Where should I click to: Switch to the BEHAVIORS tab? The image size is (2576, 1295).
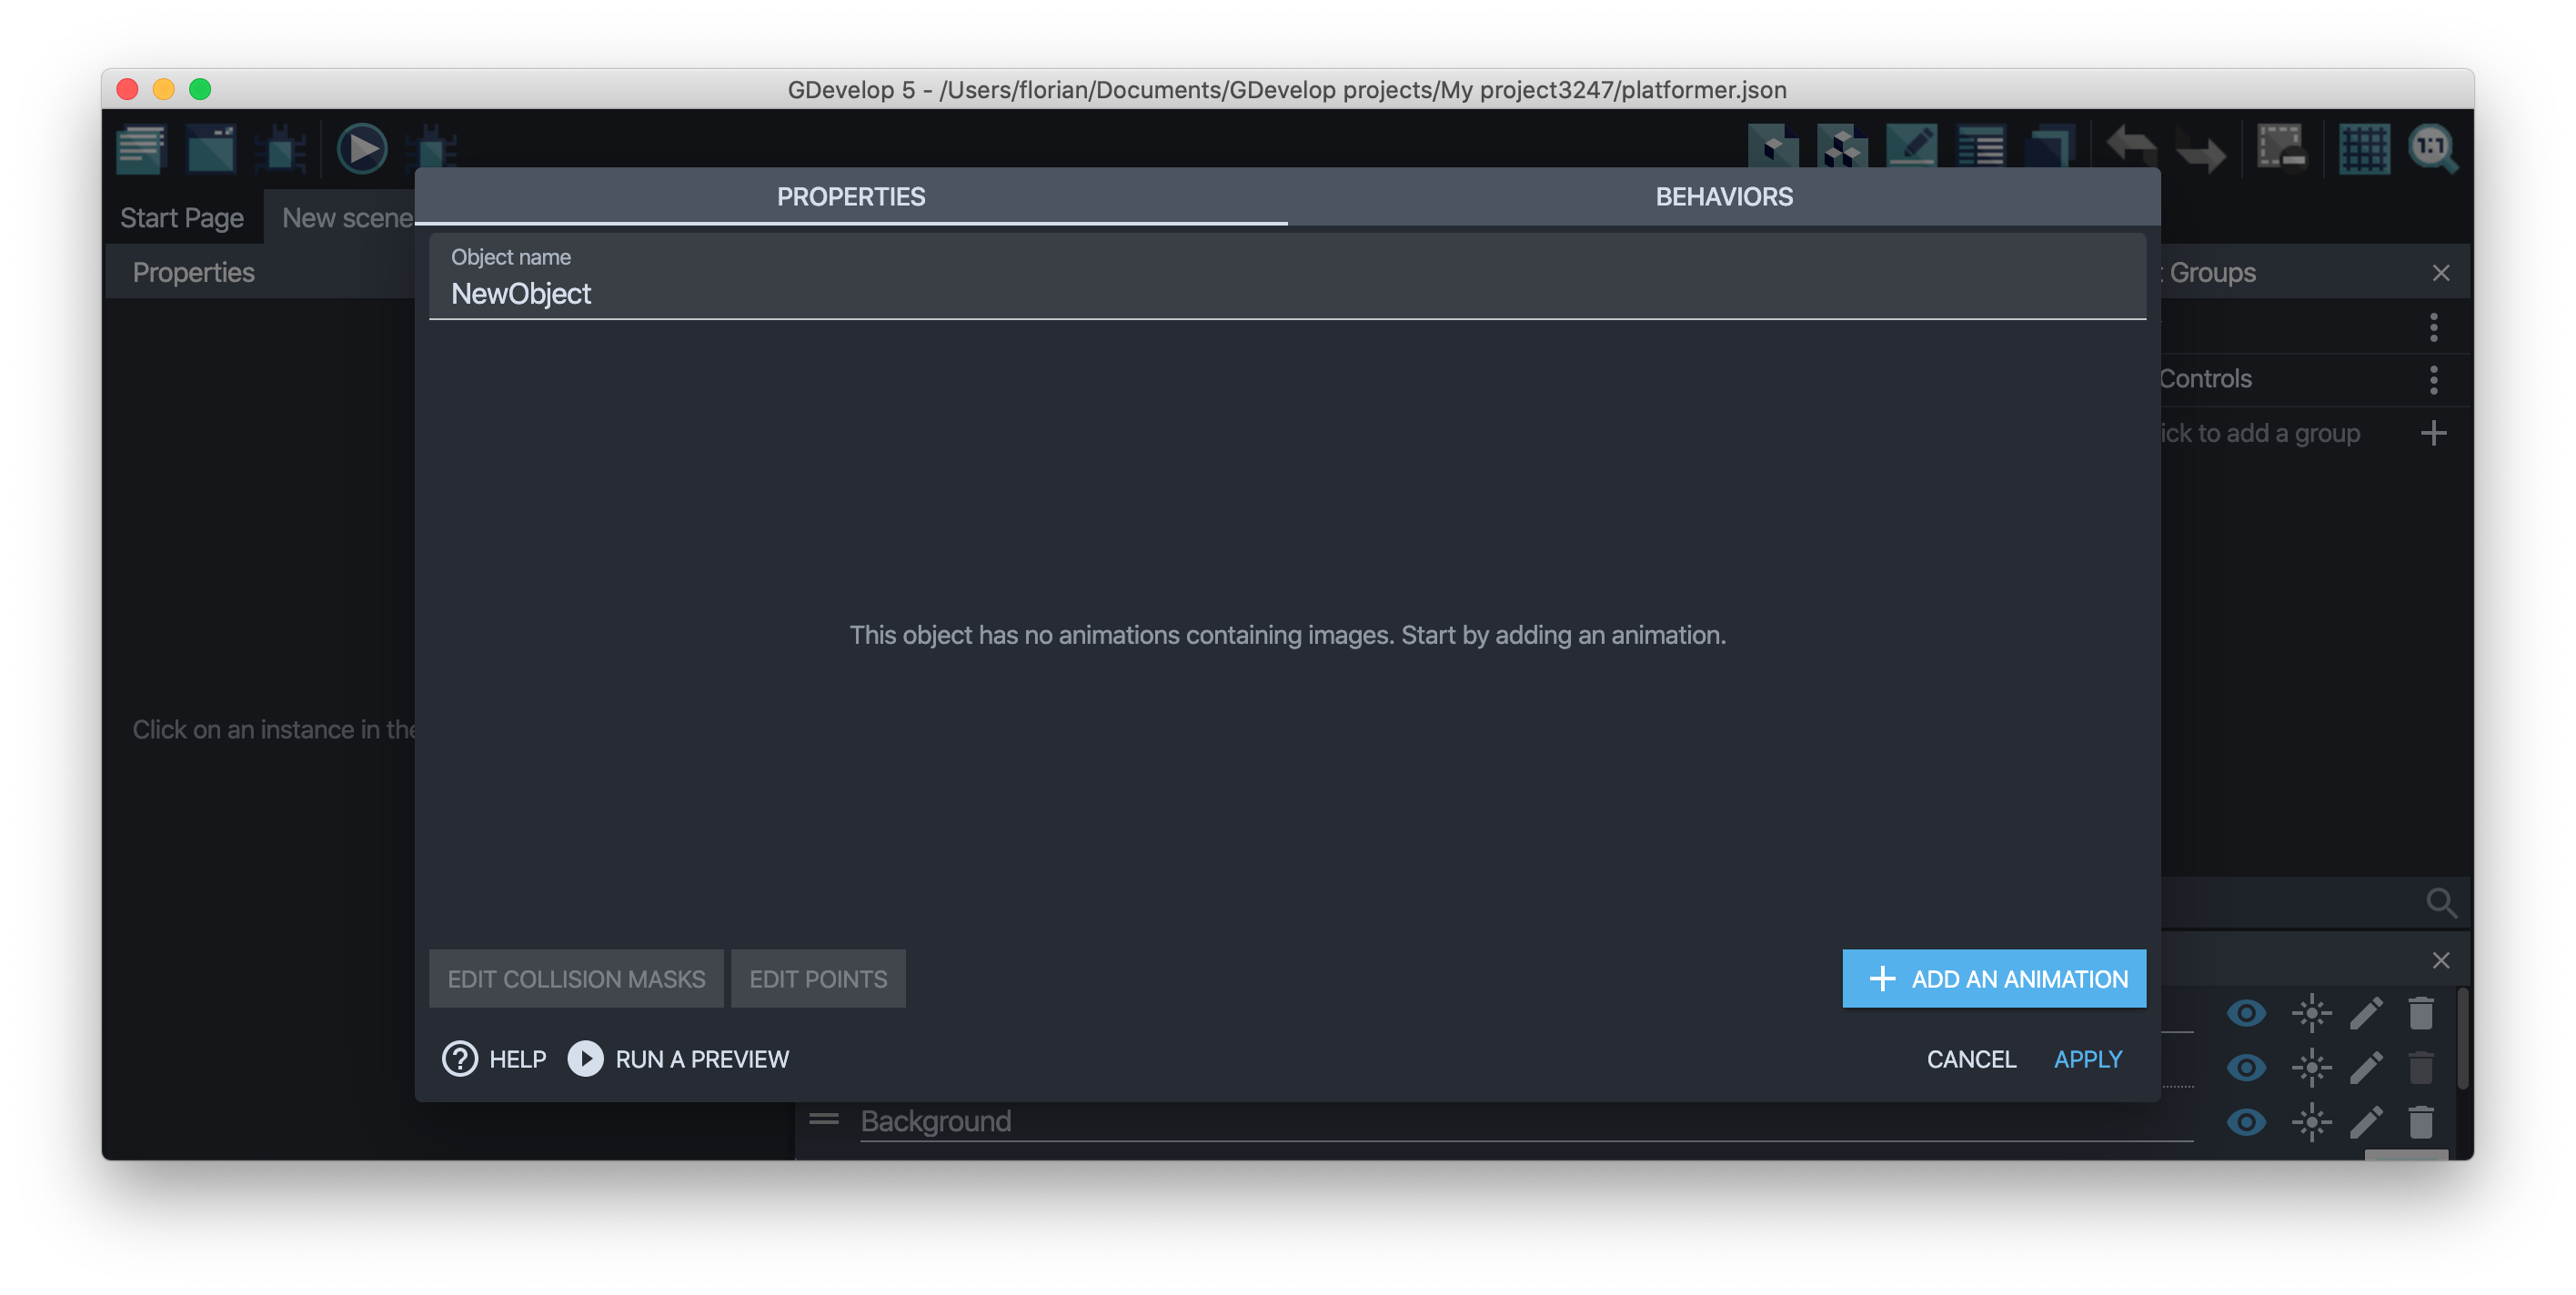tap(1723, 196)
